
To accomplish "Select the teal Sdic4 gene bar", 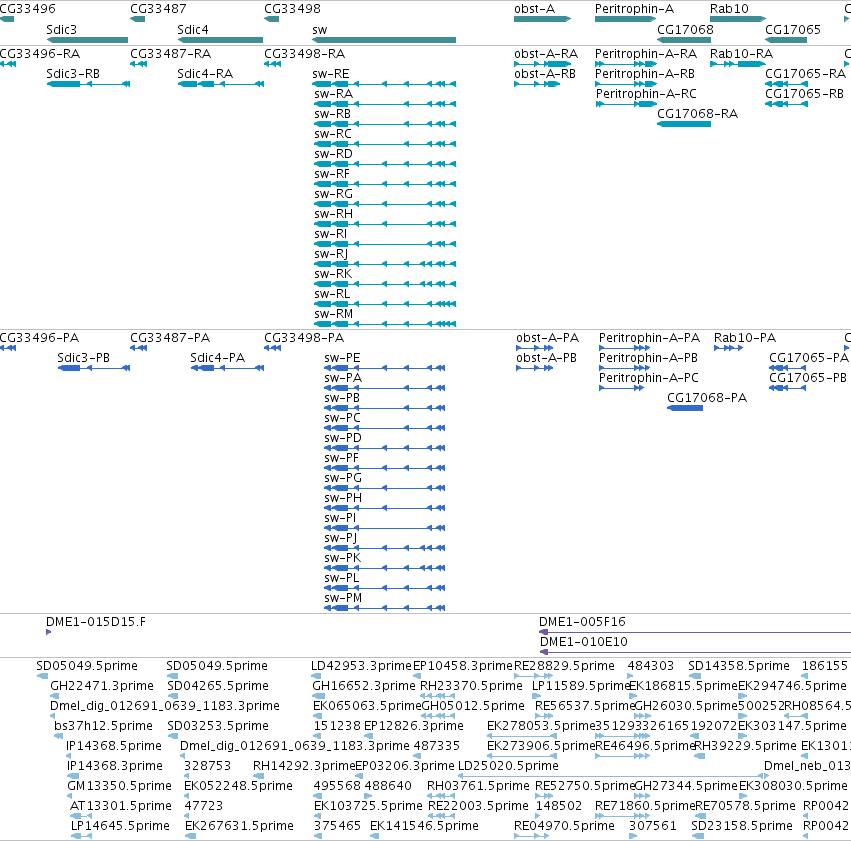I will [x=220, y=40].
